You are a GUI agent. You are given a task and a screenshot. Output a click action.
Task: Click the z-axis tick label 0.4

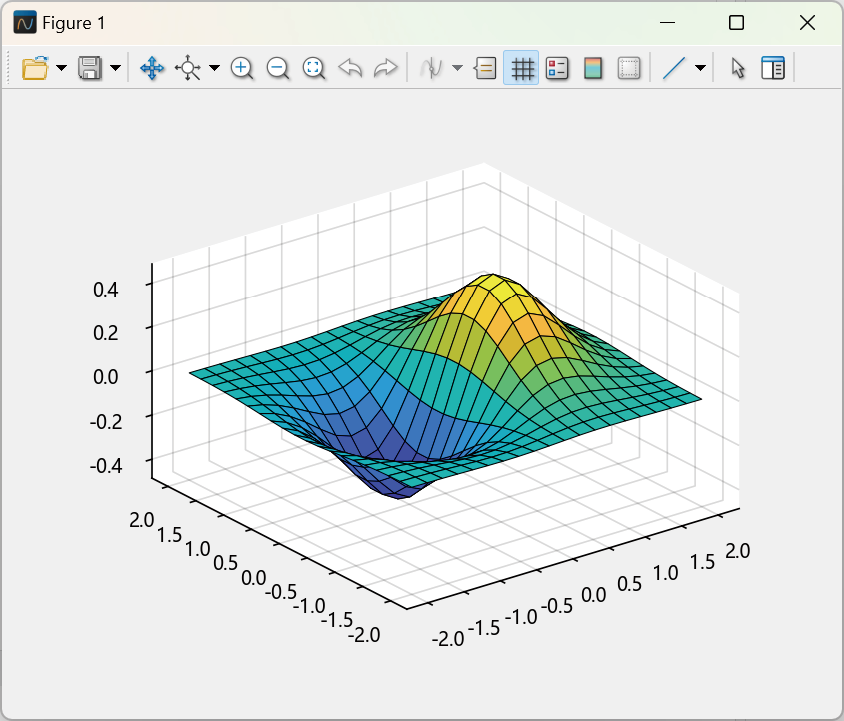106,290
